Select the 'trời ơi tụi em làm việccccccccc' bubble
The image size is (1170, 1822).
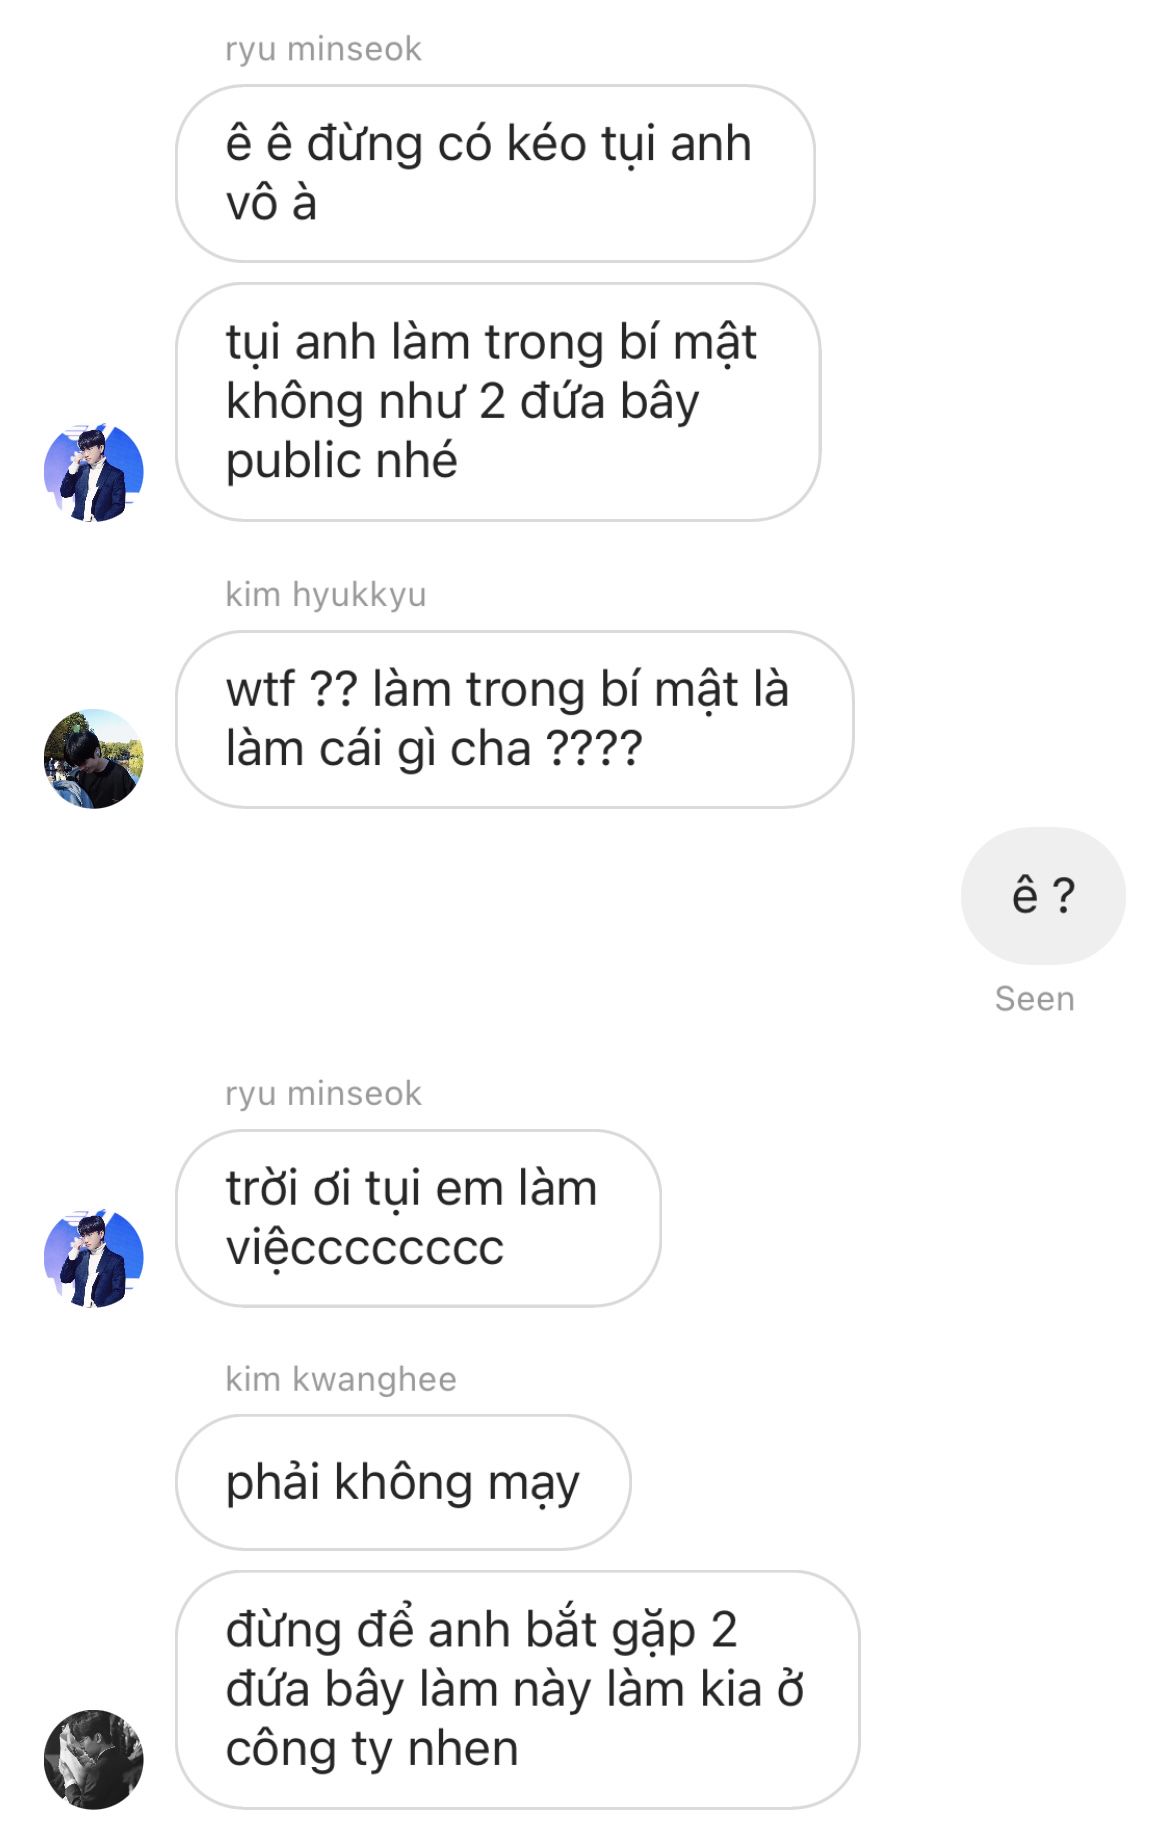(418, 1218)
